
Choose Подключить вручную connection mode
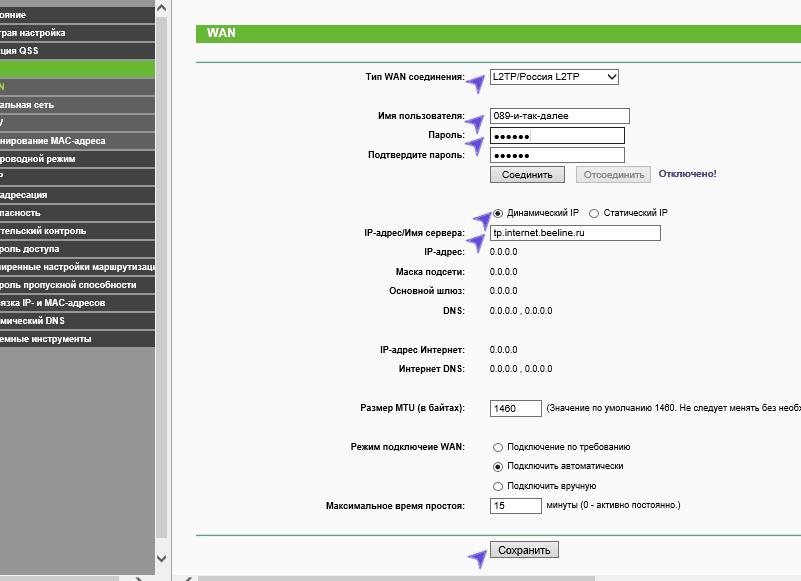click(x=498, y=486)
